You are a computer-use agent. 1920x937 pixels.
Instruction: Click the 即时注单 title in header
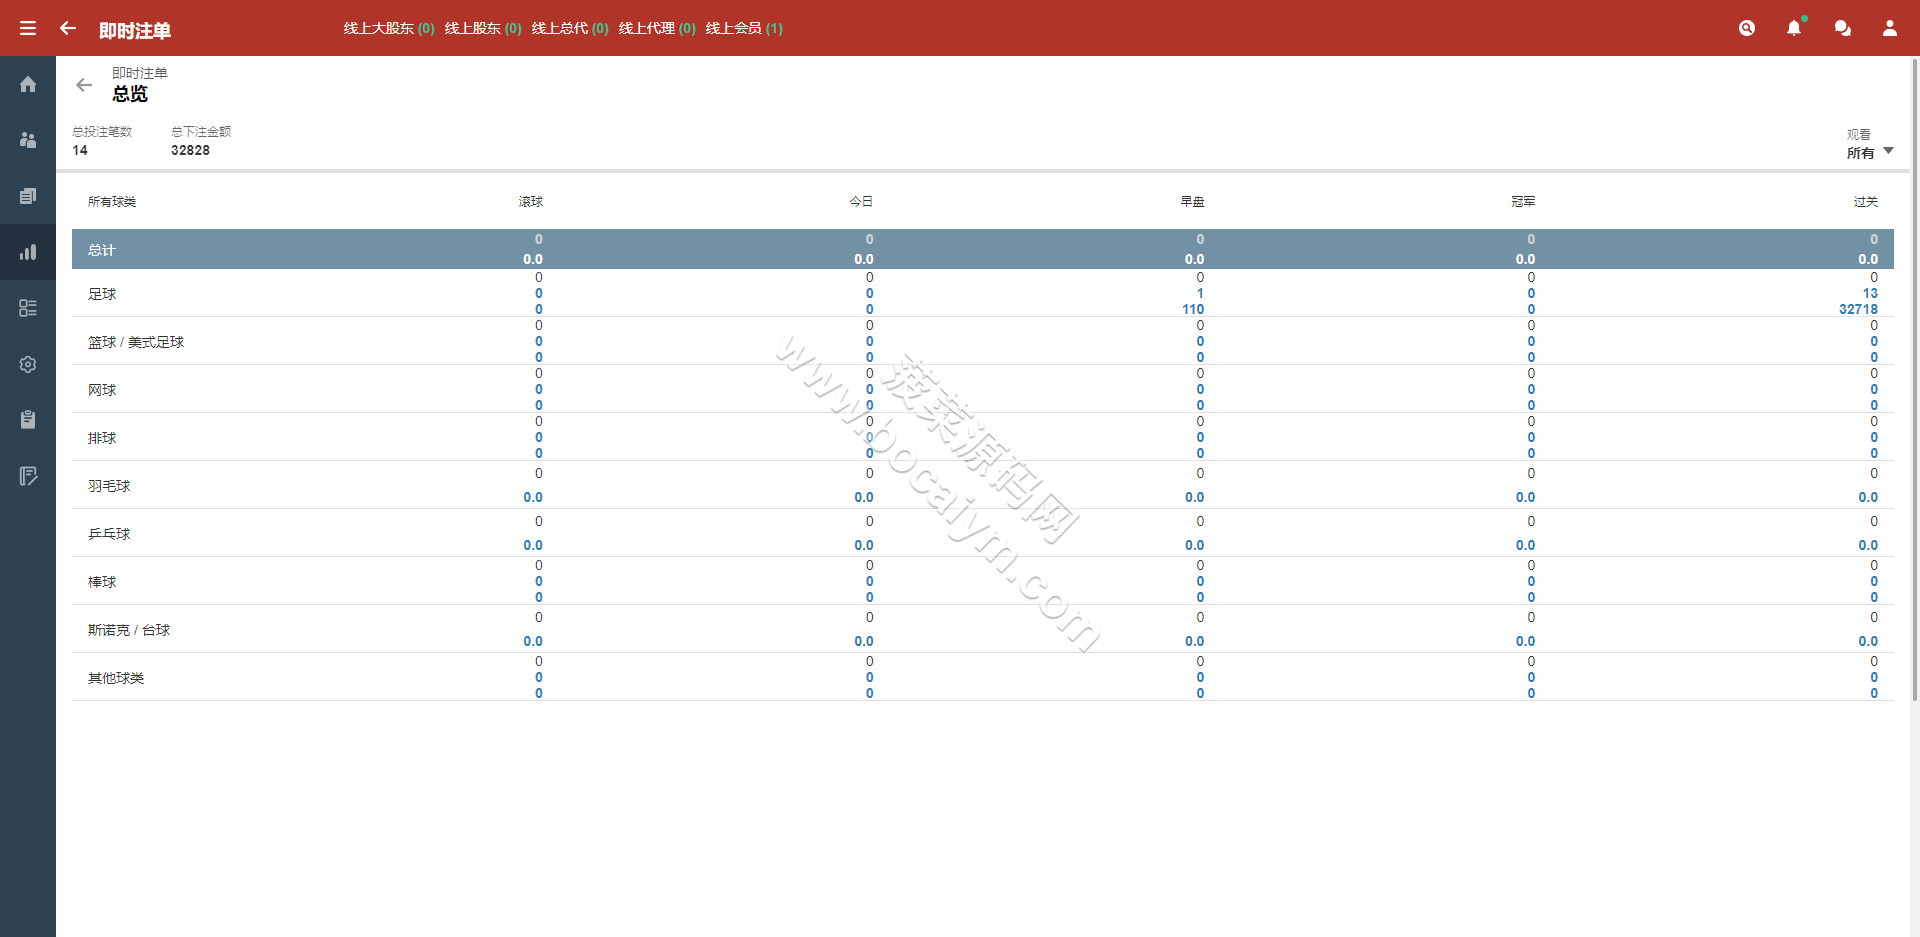click(135, 30)
